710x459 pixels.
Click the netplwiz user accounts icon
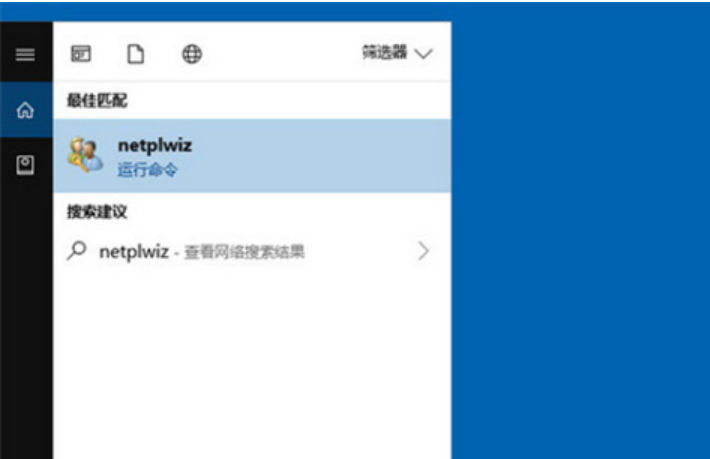[85, 155]
